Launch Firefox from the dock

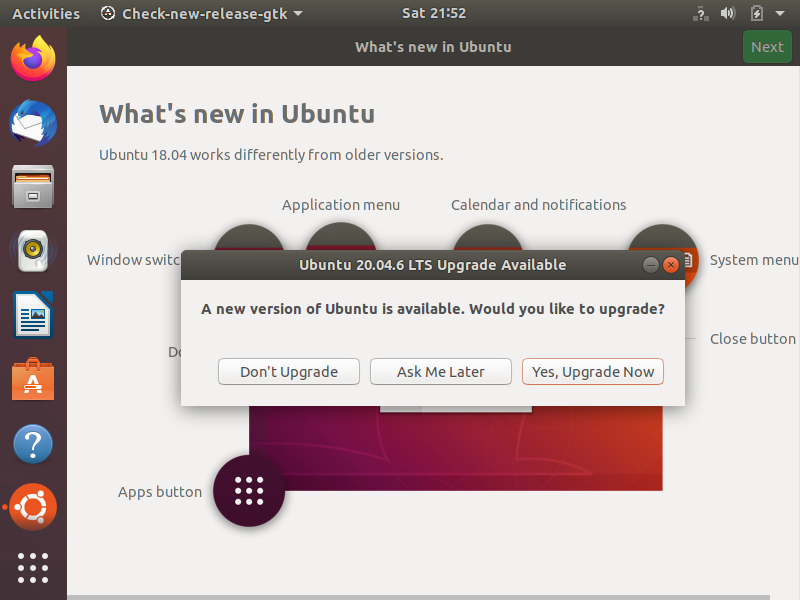coord(33,58)
